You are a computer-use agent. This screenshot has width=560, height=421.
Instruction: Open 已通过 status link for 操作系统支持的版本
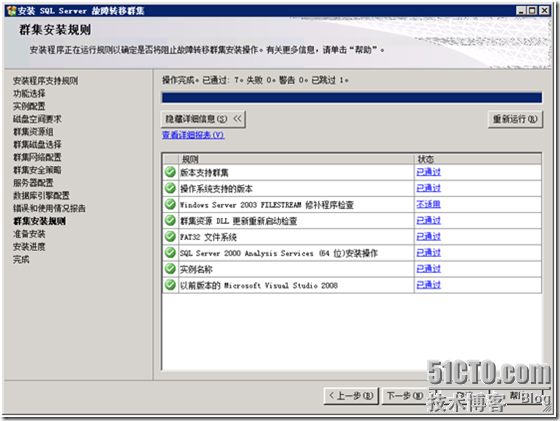click(x=429, y=188)
